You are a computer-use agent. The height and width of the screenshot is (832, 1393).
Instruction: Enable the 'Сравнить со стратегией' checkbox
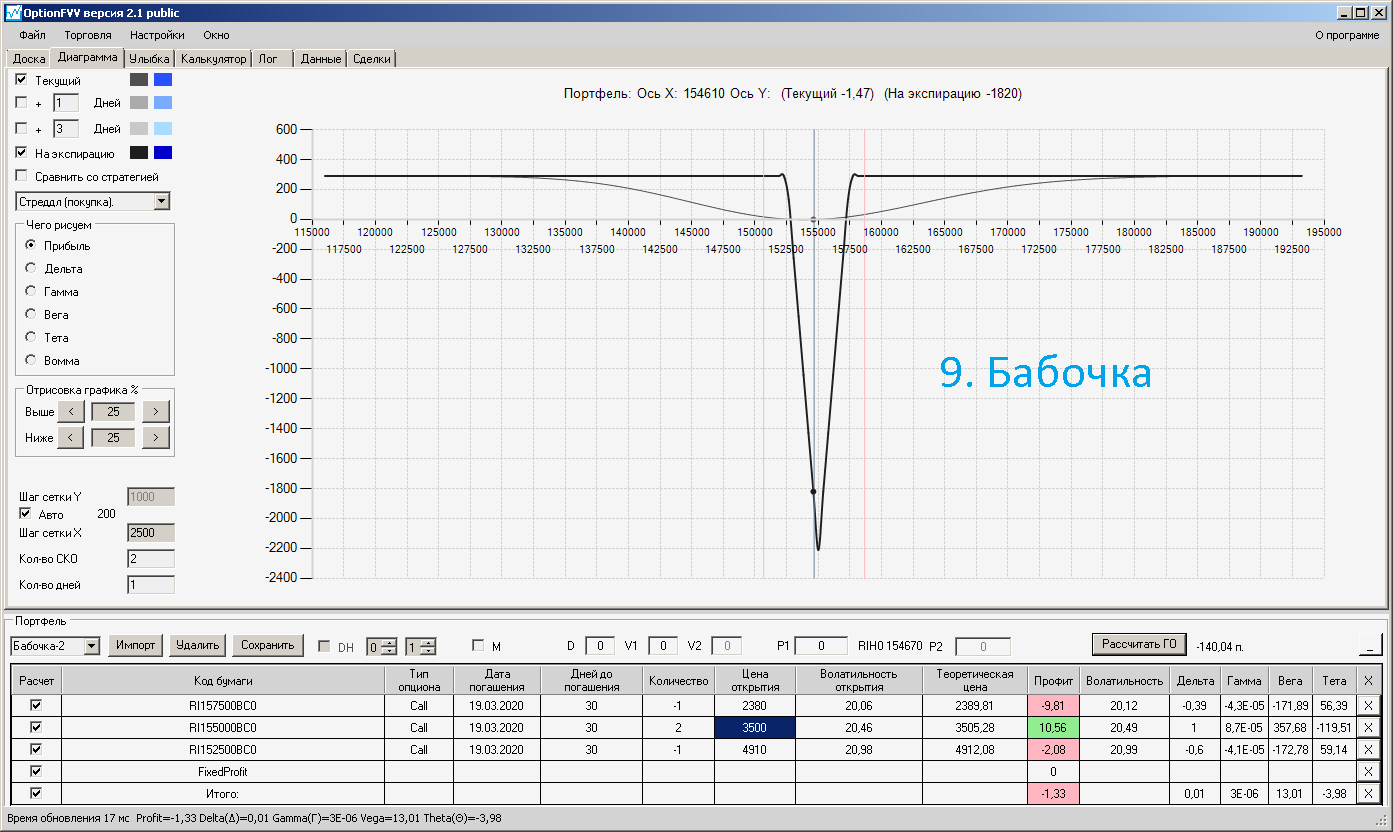(x=21, y=177)
